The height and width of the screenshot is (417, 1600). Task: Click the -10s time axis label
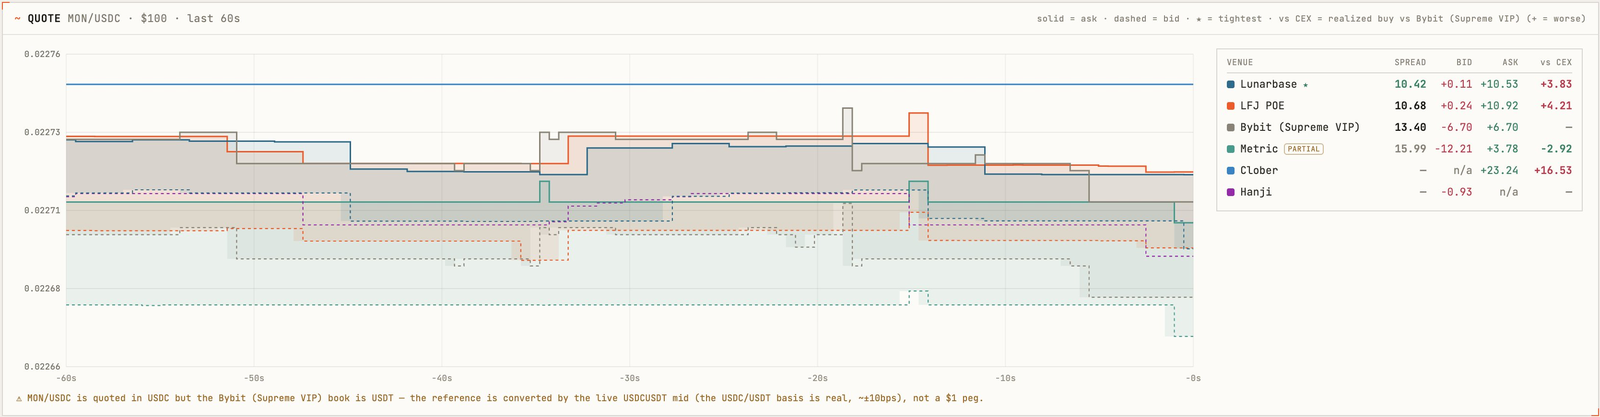point(1005,378)
